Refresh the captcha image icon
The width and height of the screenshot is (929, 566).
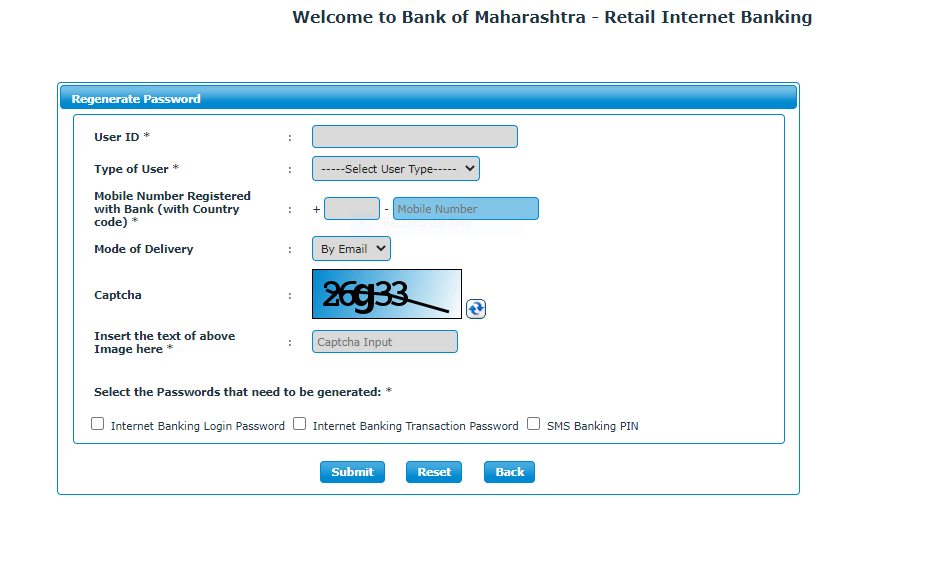click(x=476, y=309)
